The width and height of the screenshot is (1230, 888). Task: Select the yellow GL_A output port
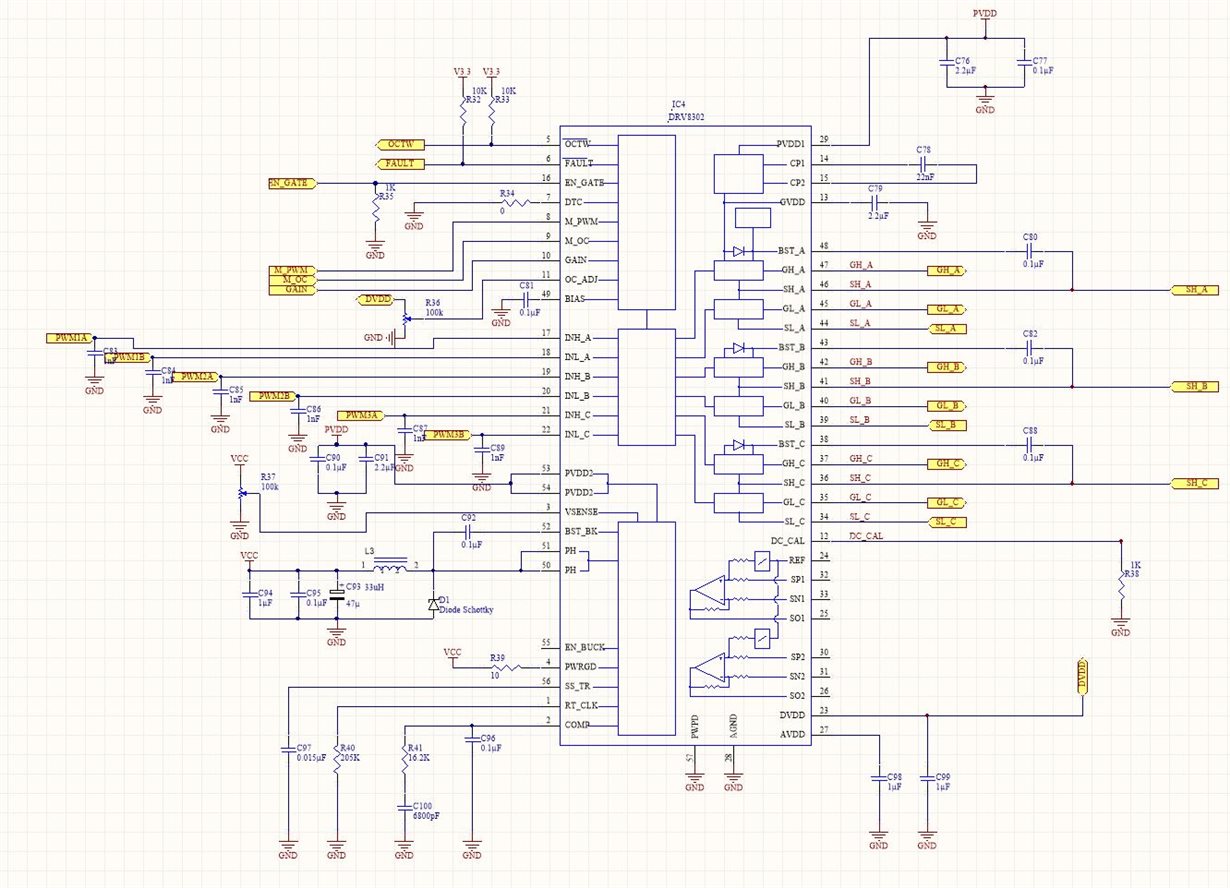(x=946, y=309)
